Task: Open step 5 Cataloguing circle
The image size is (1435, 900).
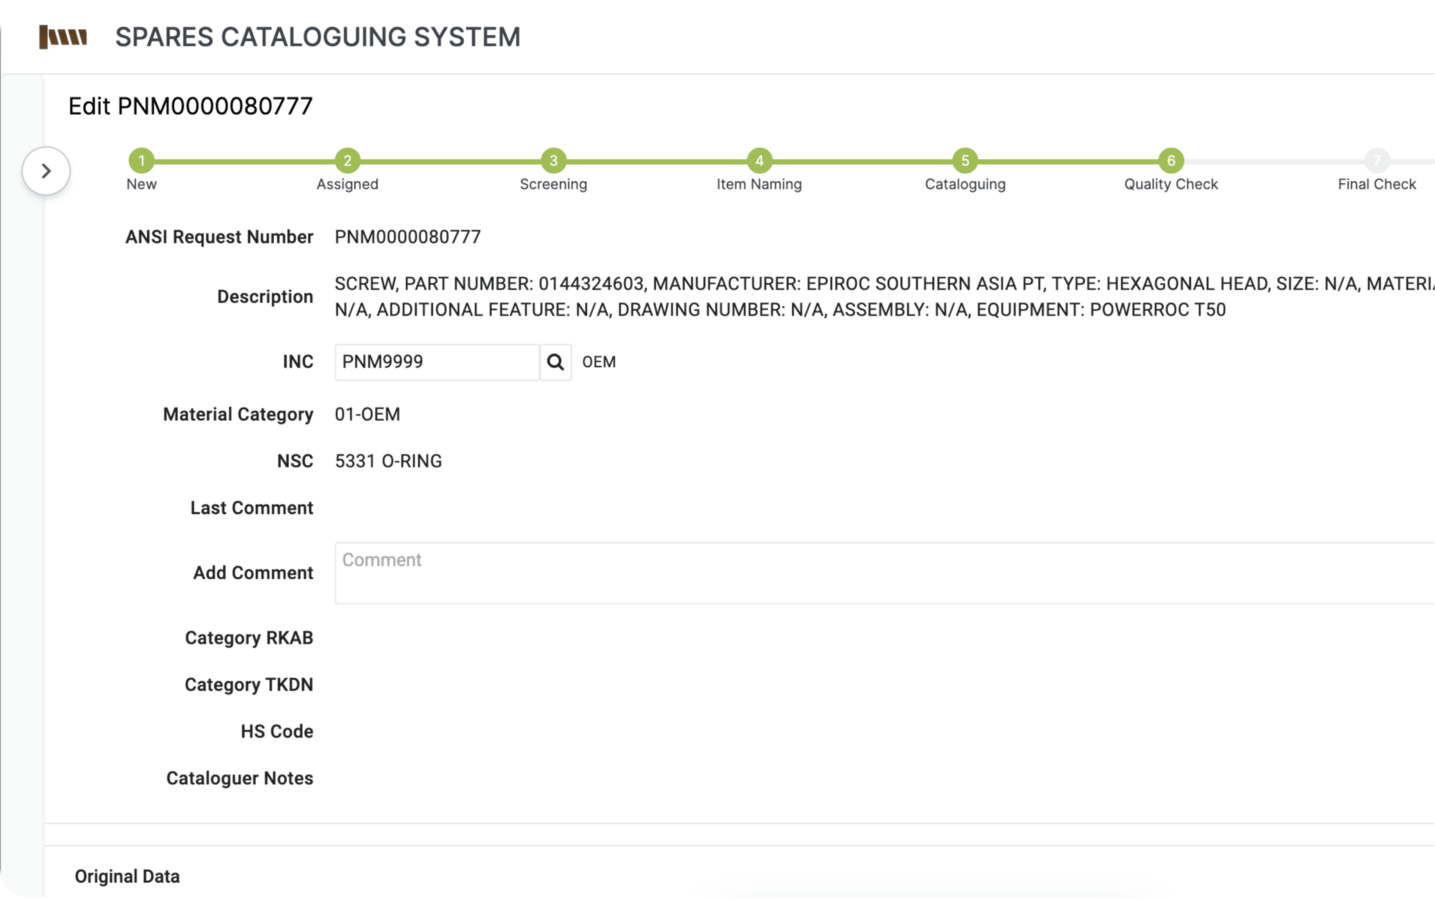Action: [x=965, y=160]
